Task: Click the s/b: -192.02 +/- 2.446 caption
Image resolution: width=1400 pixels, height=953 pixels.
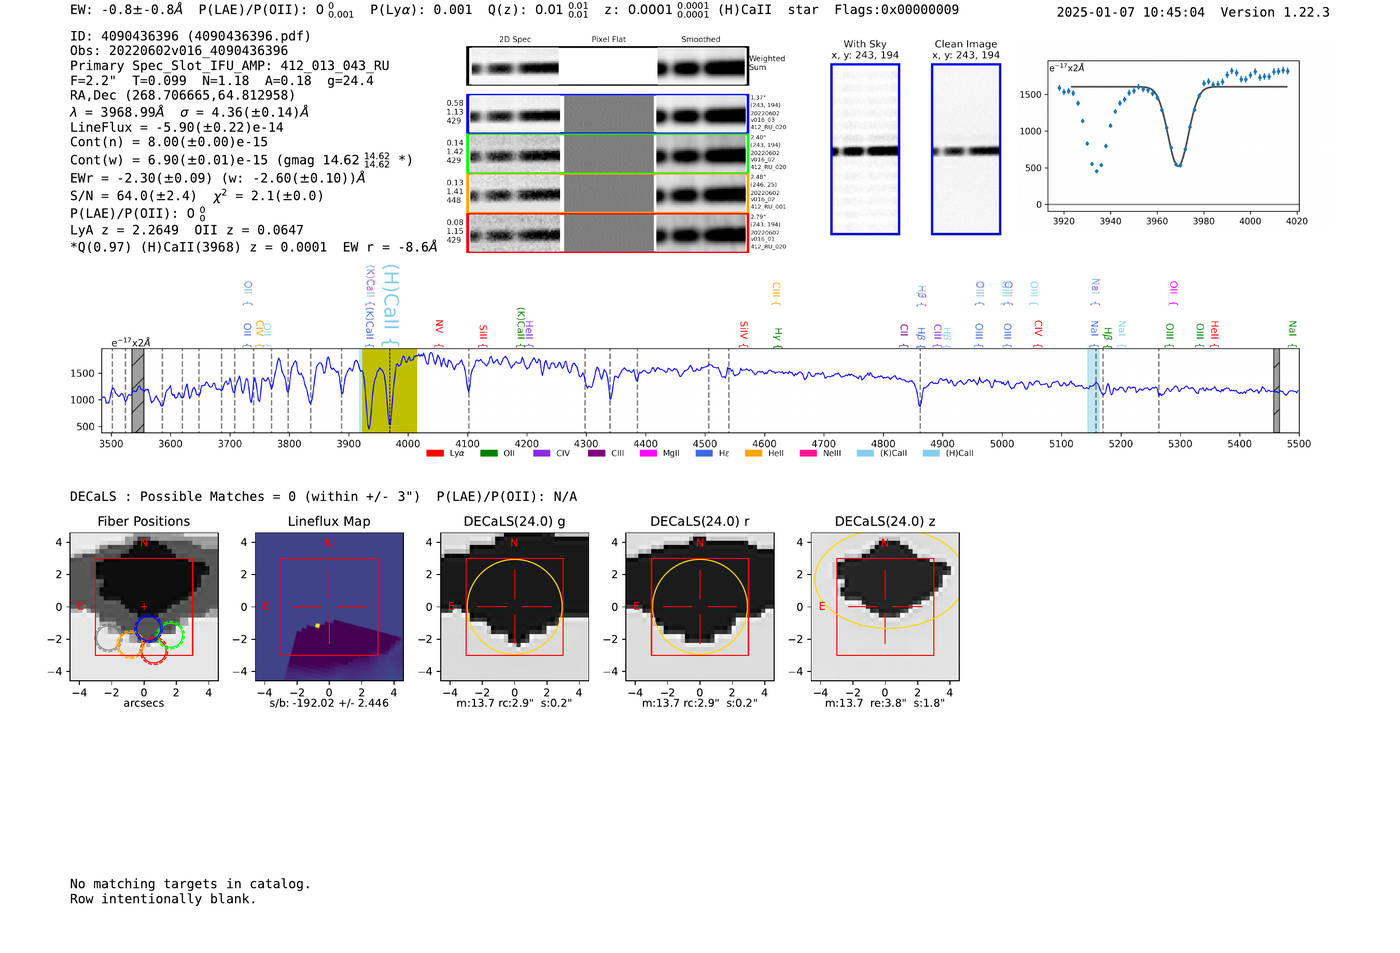Action: coord(329,703)
